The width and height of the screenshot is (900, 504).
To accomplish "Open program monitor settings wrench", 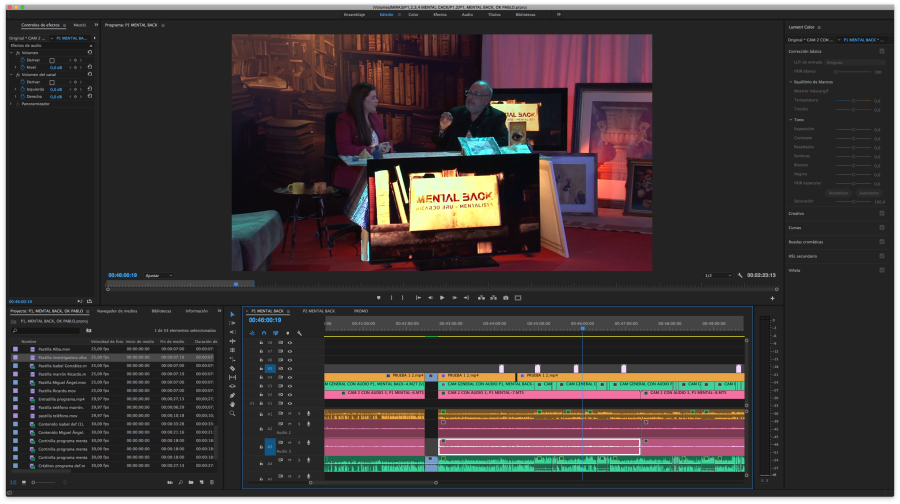I will tap(740, 276).
